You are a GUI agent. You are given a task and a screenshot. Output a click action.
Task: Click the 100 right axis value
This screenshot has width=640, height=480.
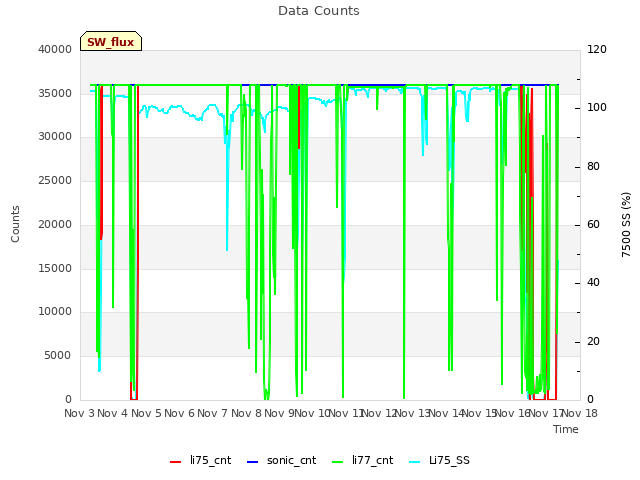point(597,108)
